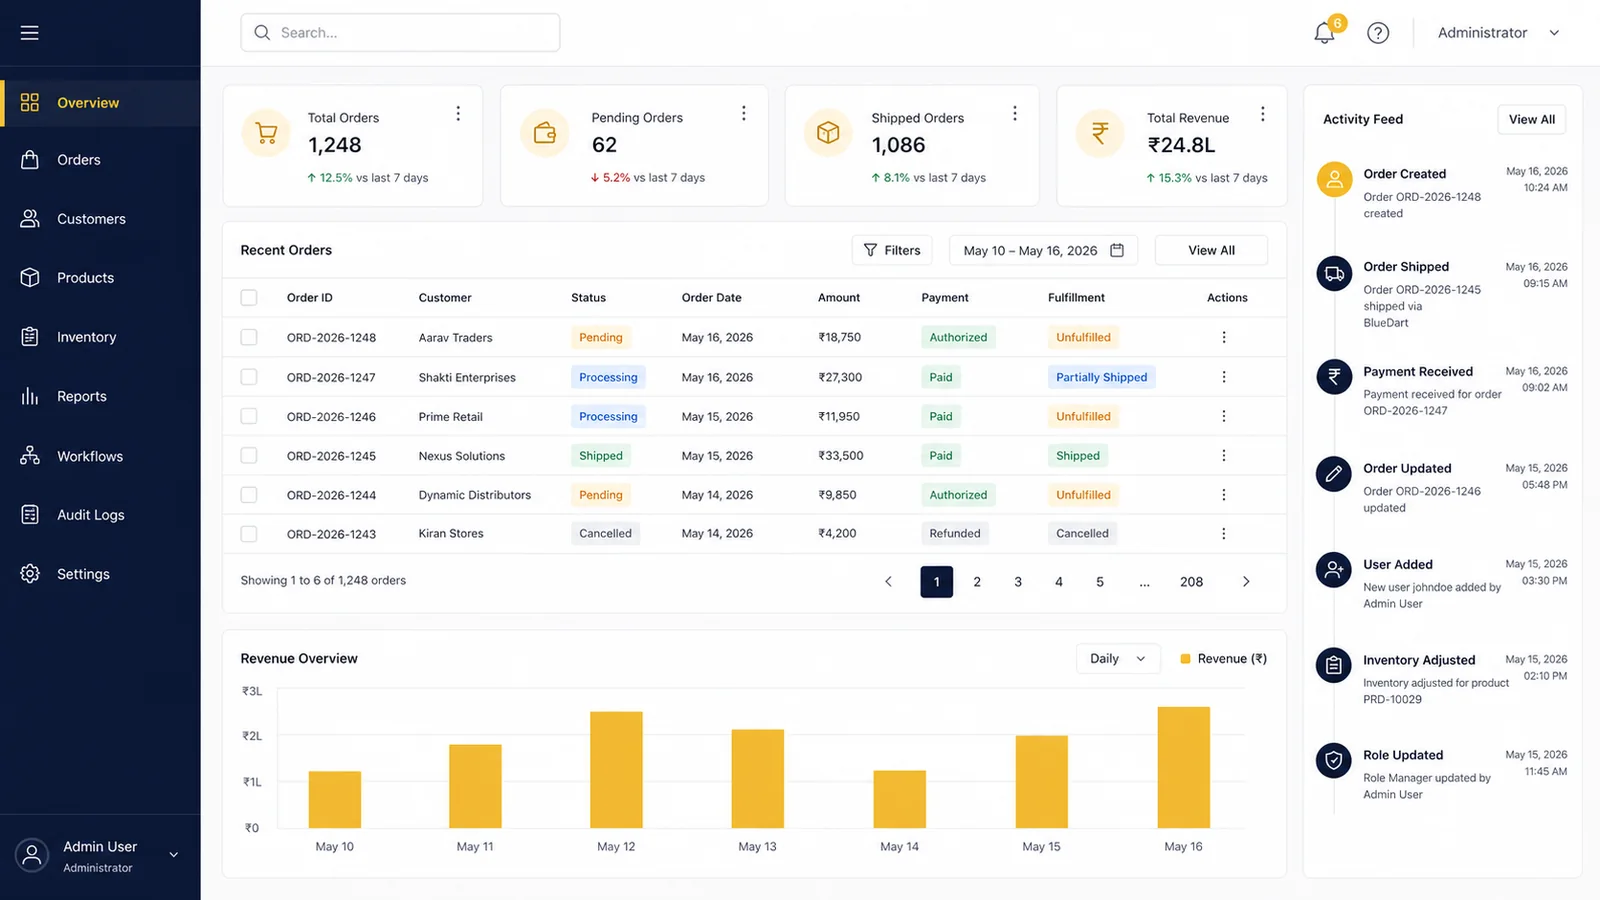Click the Role Updated shield icon
The height and width of the screenshot is (900, 1600).
(x=1334, y=761)
